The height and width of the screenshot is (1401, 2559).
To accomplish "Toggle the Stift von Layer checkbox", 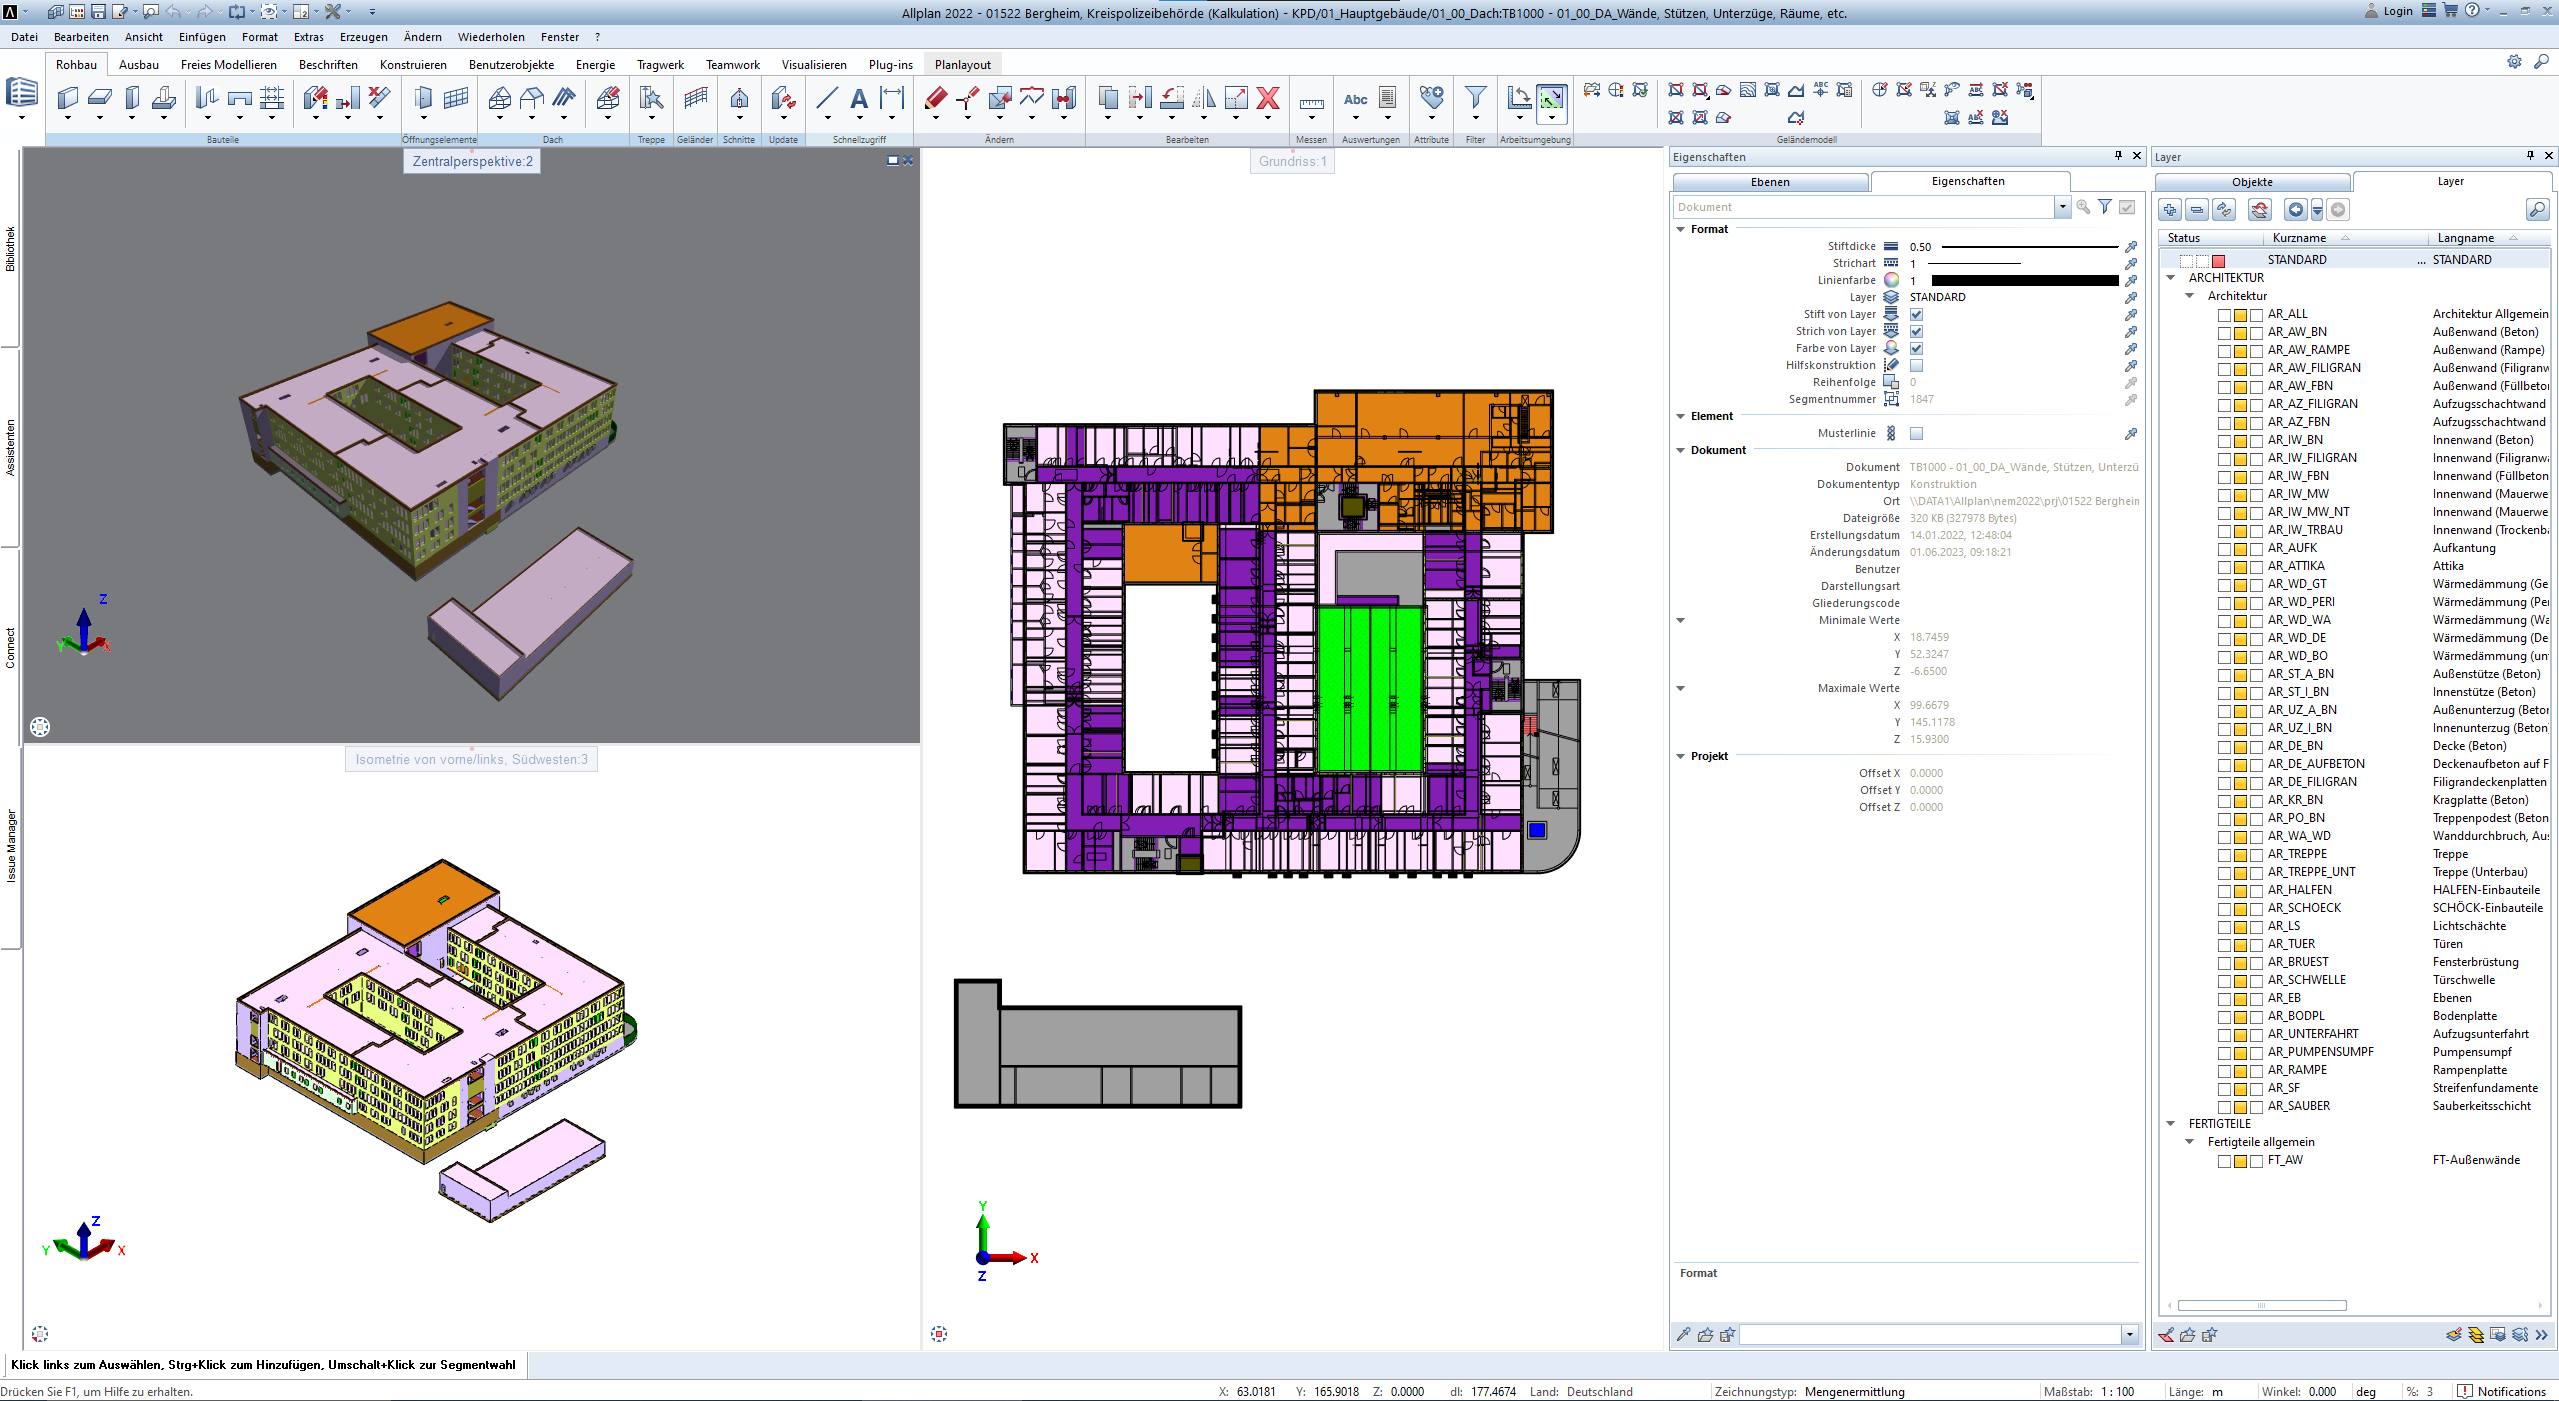I will pos(1916,314).
